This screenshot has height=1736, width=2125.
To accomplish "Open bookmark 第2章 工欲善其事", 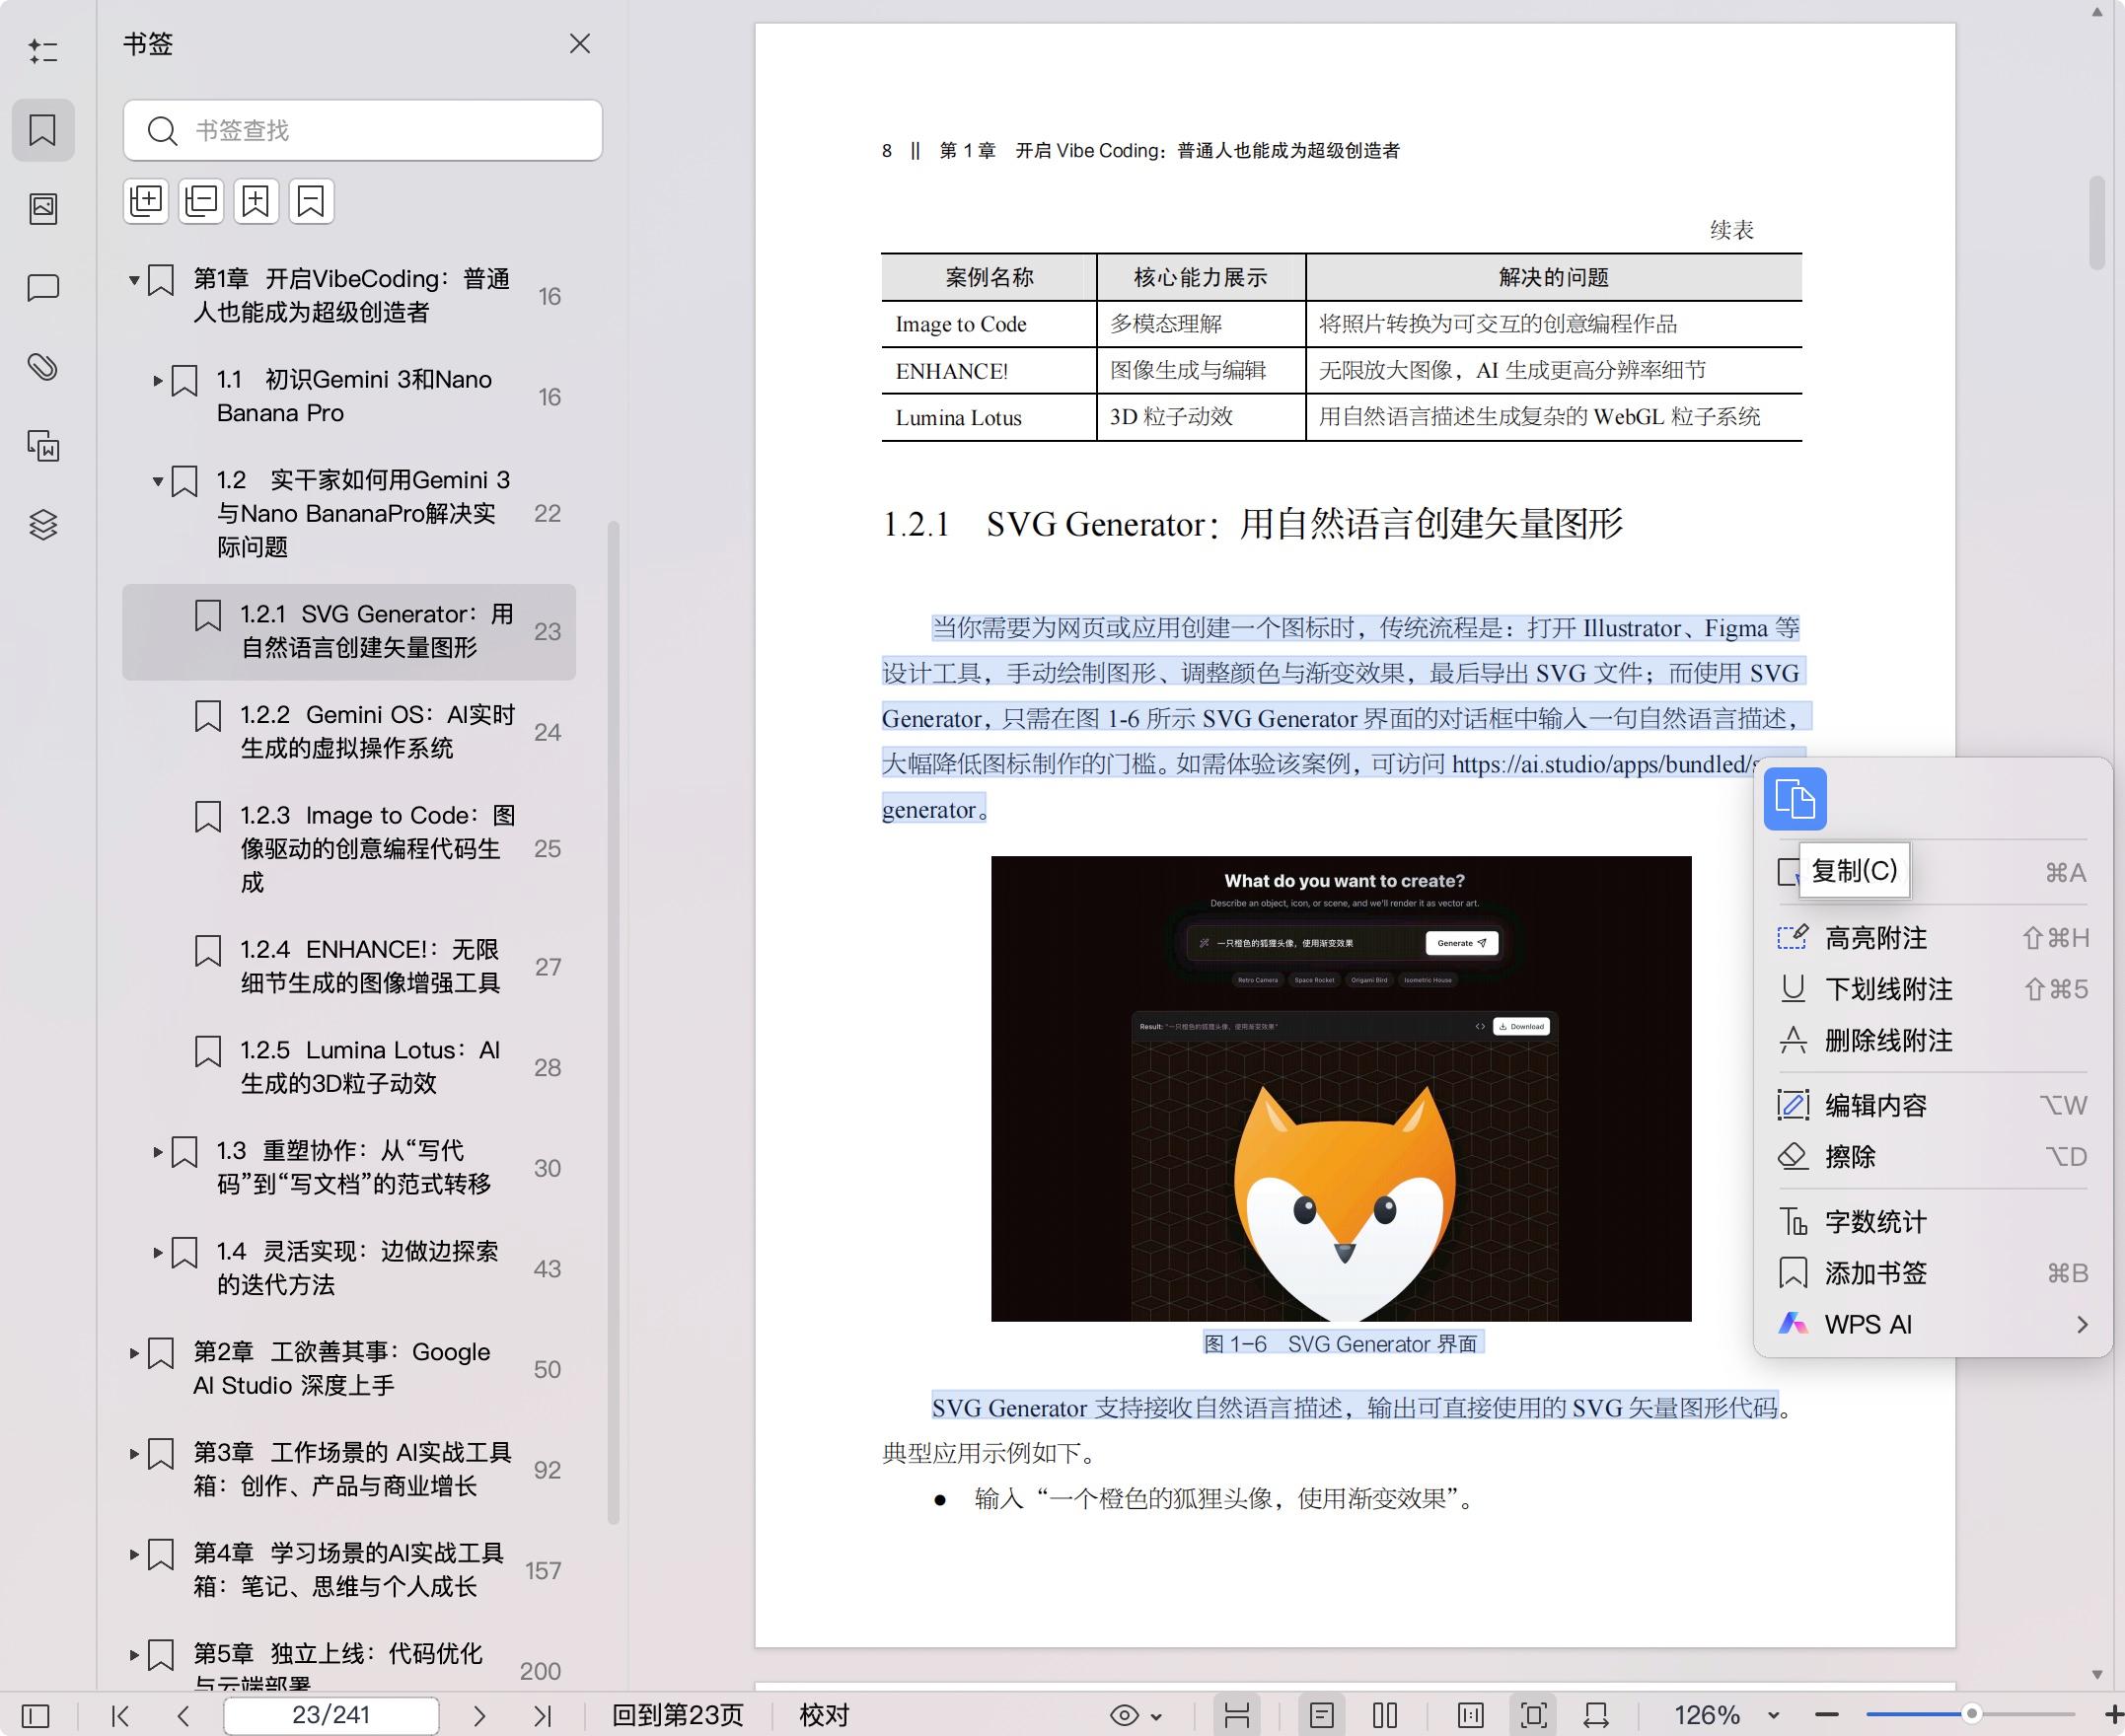I will coord(349,1369).
